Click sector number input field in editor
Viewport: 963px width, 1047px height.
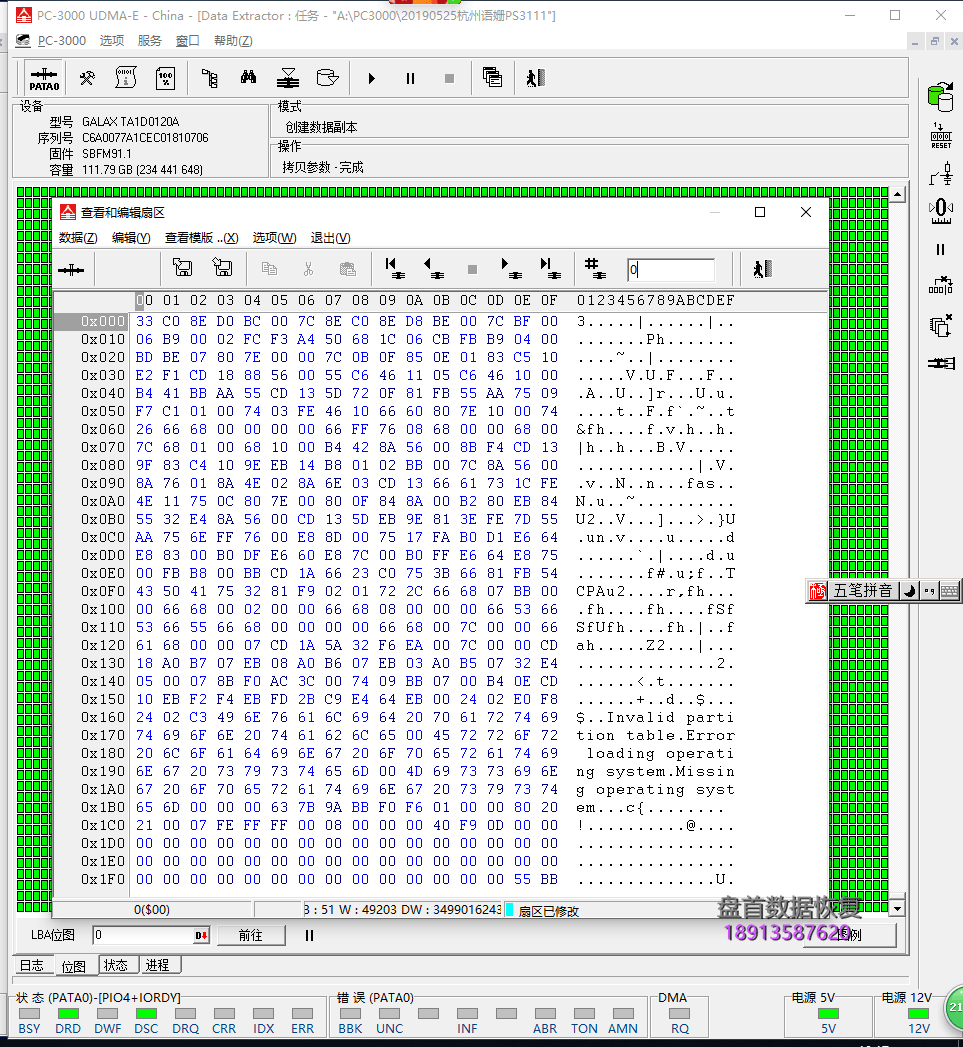(670, 270)
